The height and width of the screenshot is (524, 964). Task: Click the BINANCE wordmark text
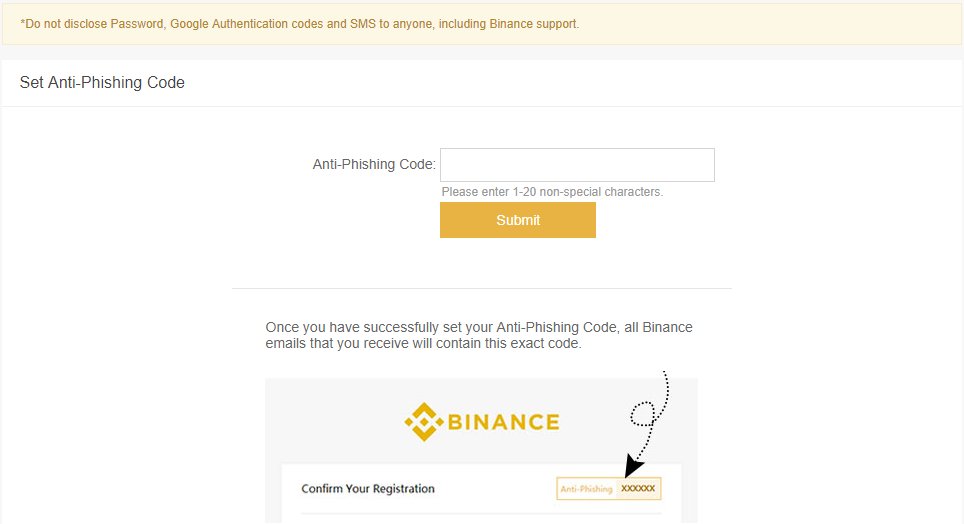pyautogui.click(x=504, y=422)
